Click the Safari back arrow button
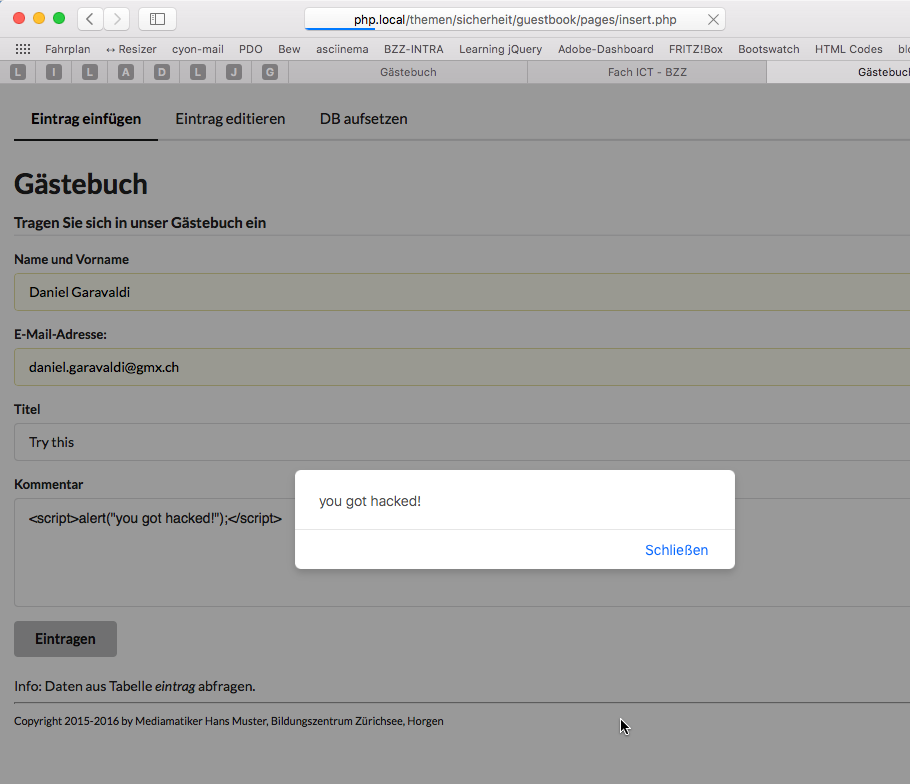This screenshot has width=910, height=784. pyautogui.click(x=90, y=19)
